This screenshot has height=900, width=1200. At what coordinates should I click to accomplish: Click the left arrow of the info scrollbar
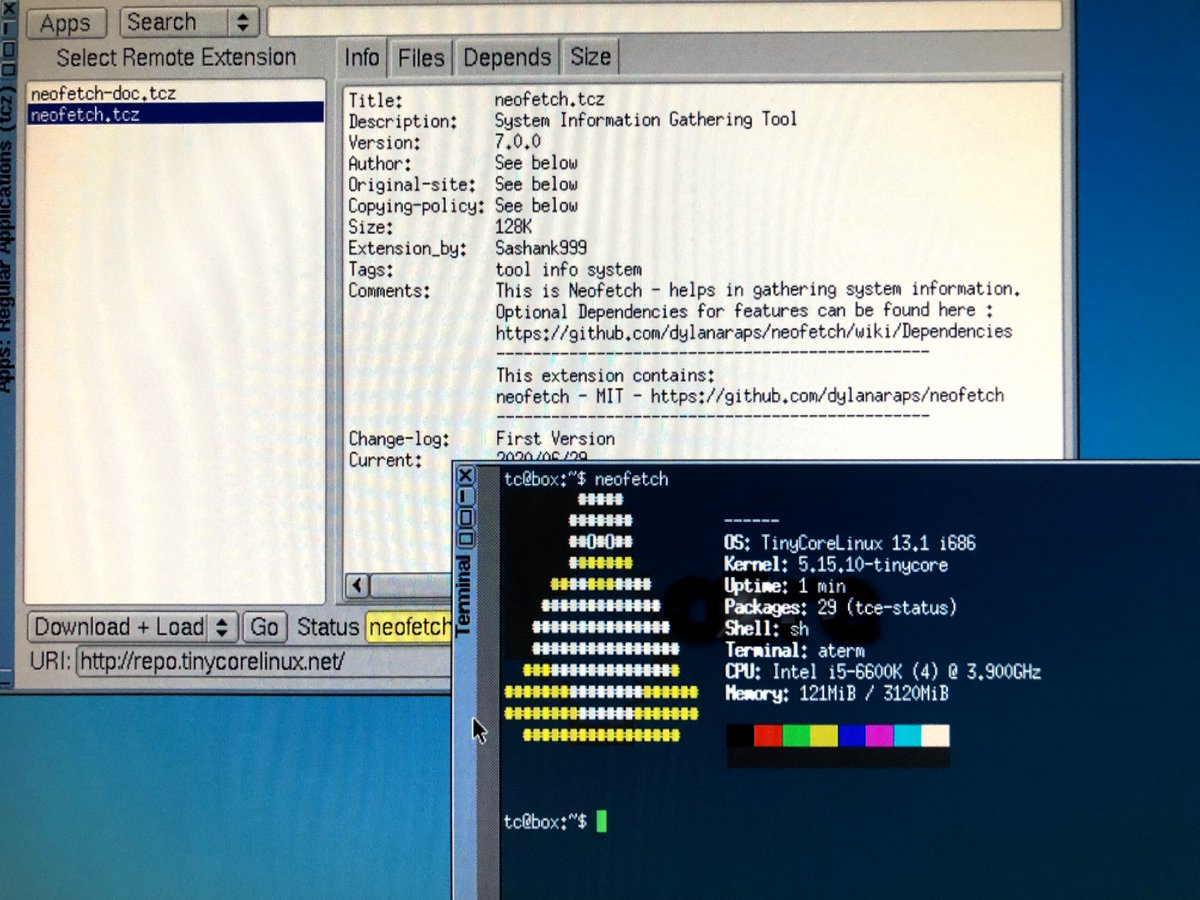[x=357, y=586]
